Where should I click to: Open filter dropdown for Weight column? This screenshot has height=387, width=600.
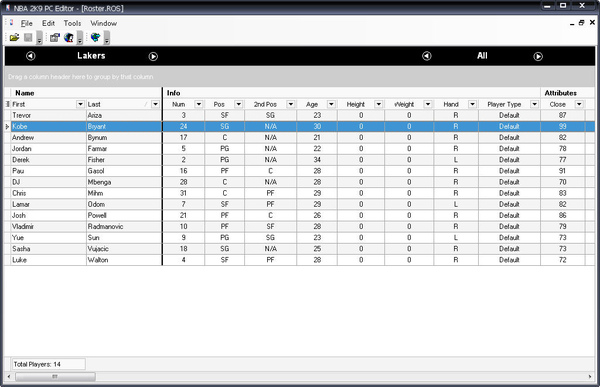click(428, 104)
